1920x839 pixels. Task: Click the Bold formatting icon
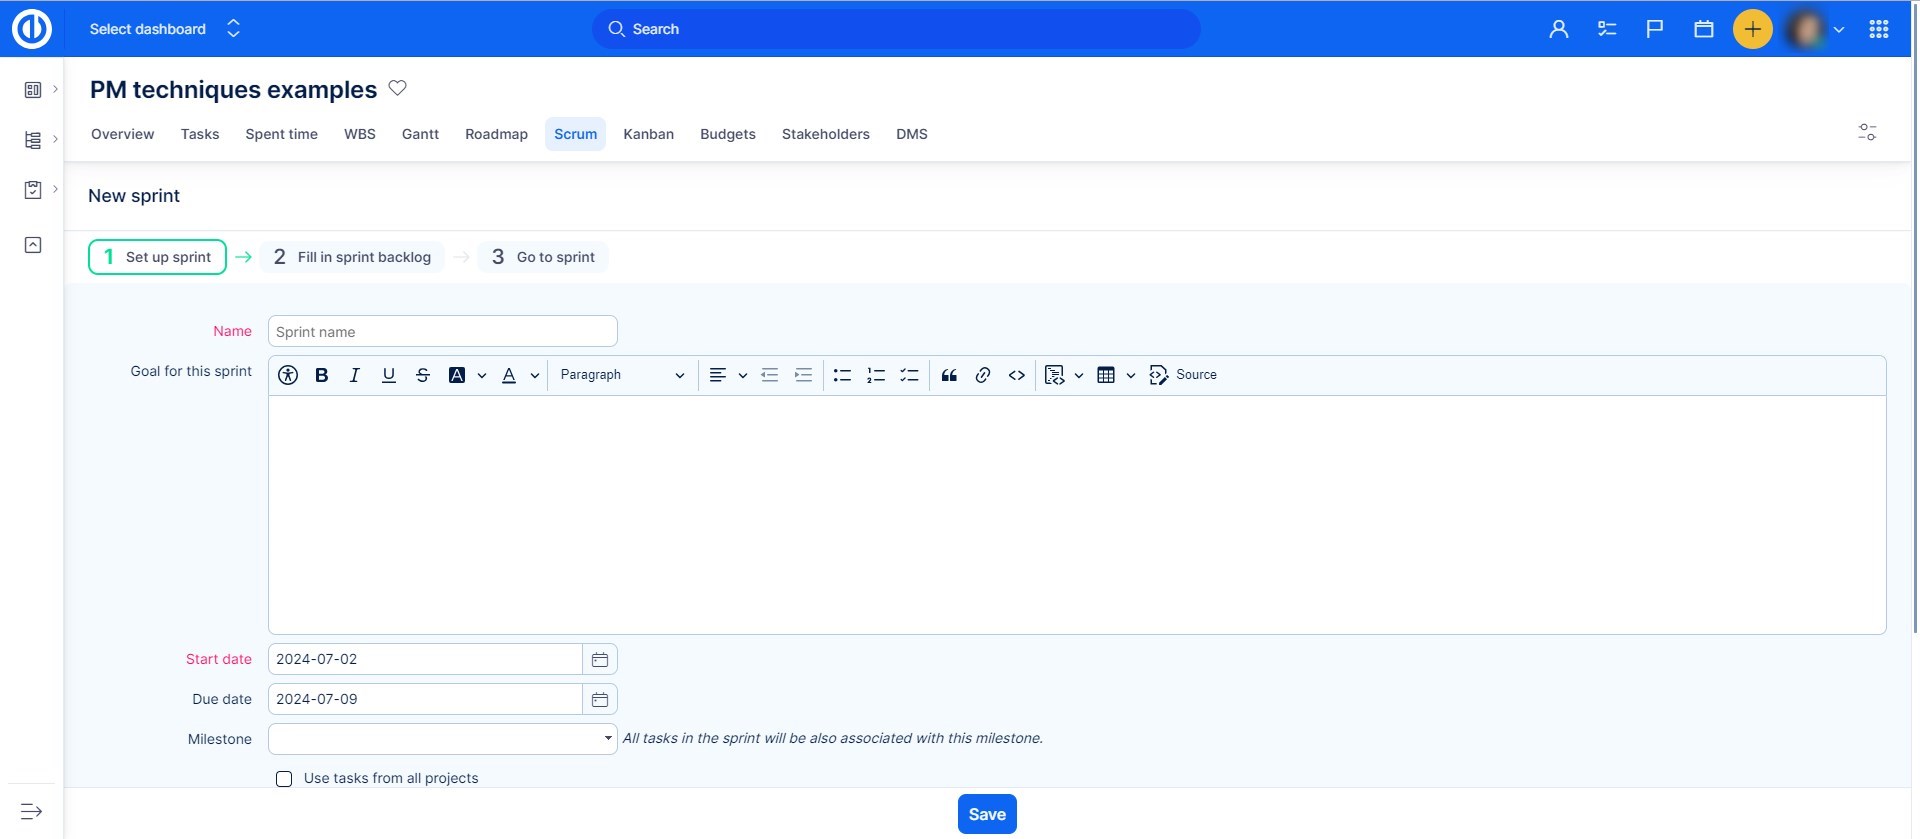[321, 375]
